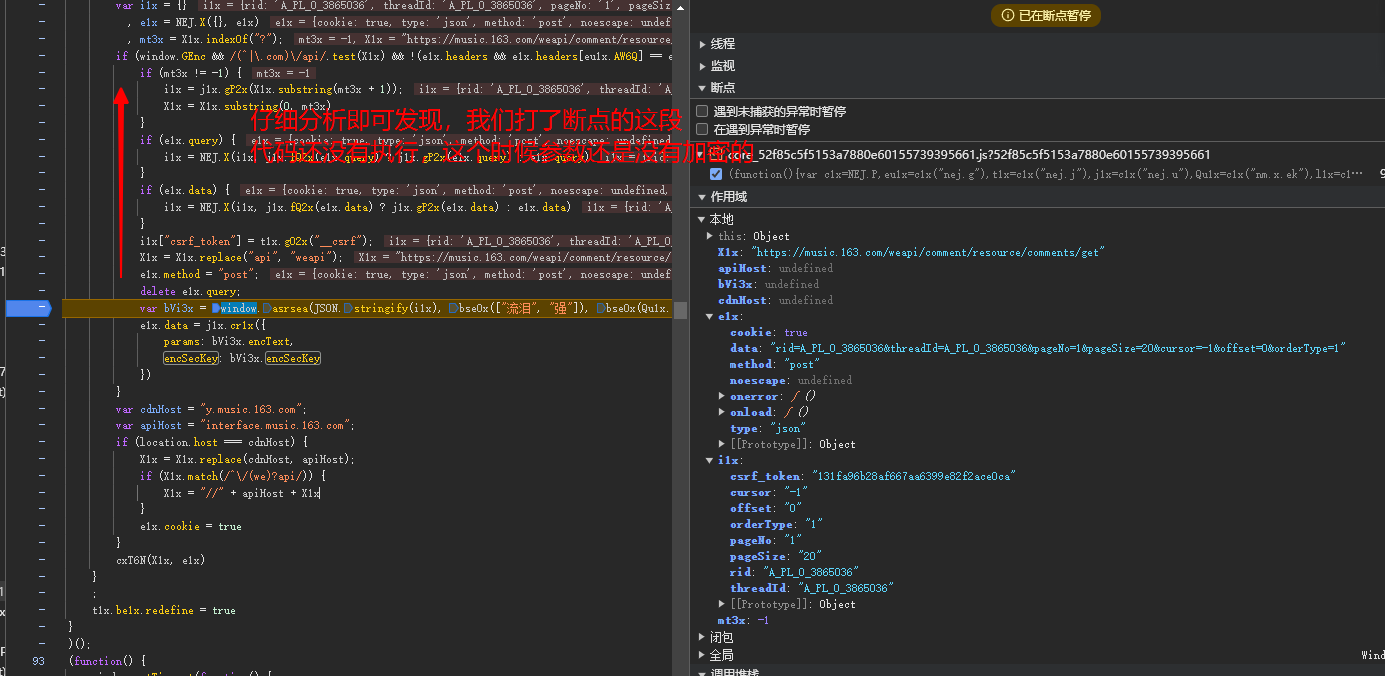
Task: Click info icon in paused-on-breakpoint badge
Action: tap(1006, 16)
